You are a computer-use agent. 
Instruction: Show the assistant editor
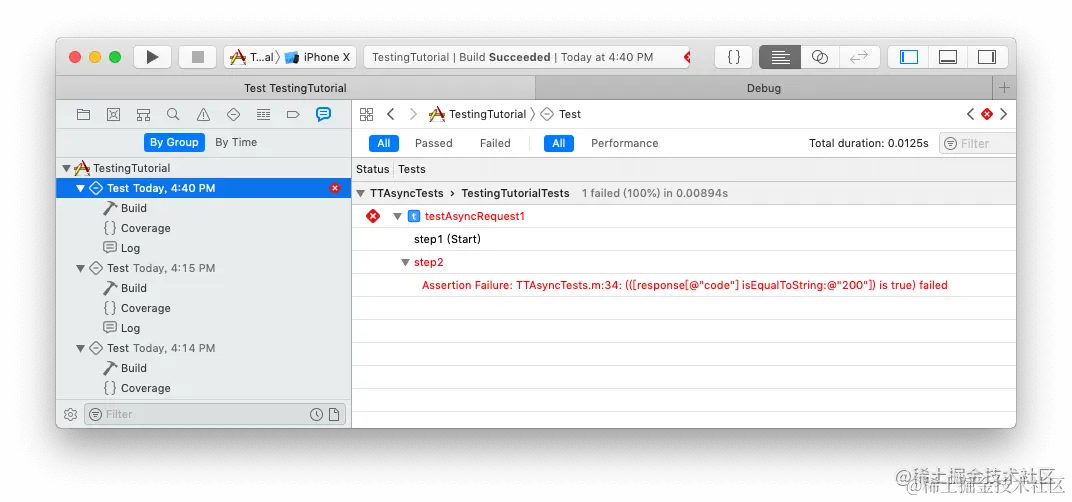820,57
